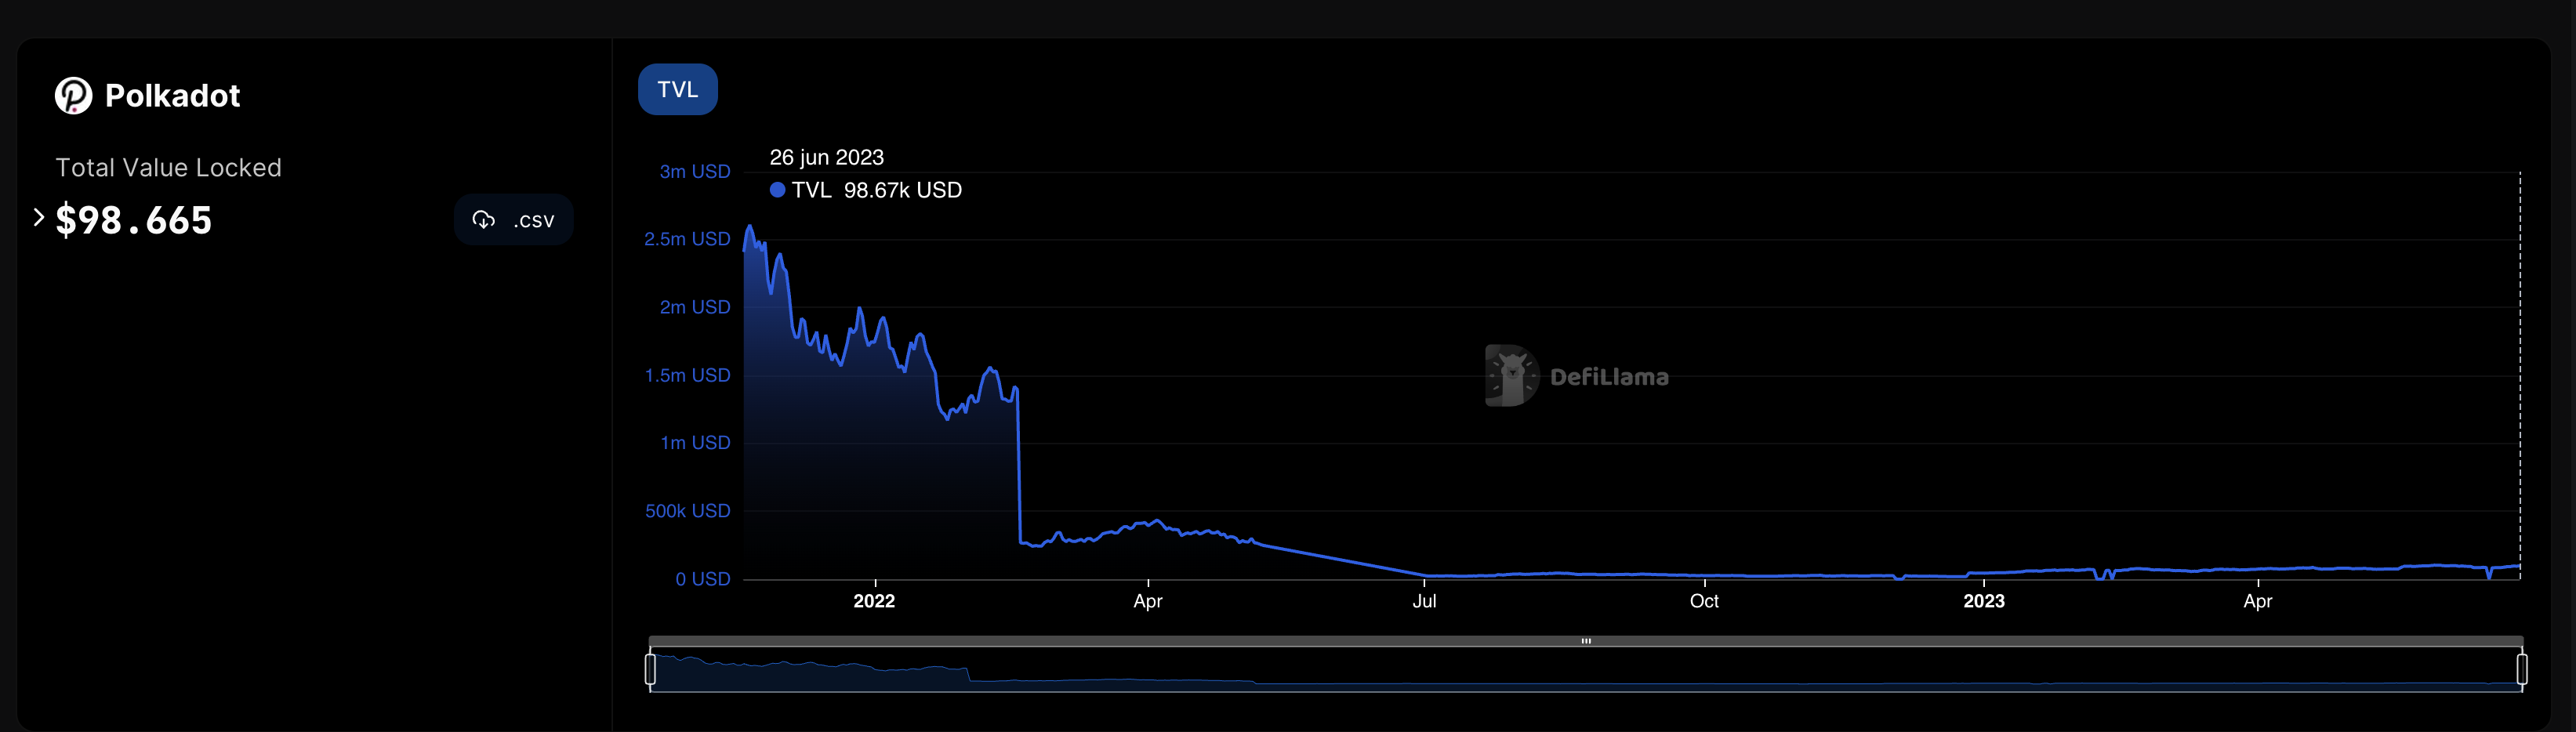Click the cloud download icon beside .csv
Viewport: 2576px width, 732px height.
pos(484,220)
